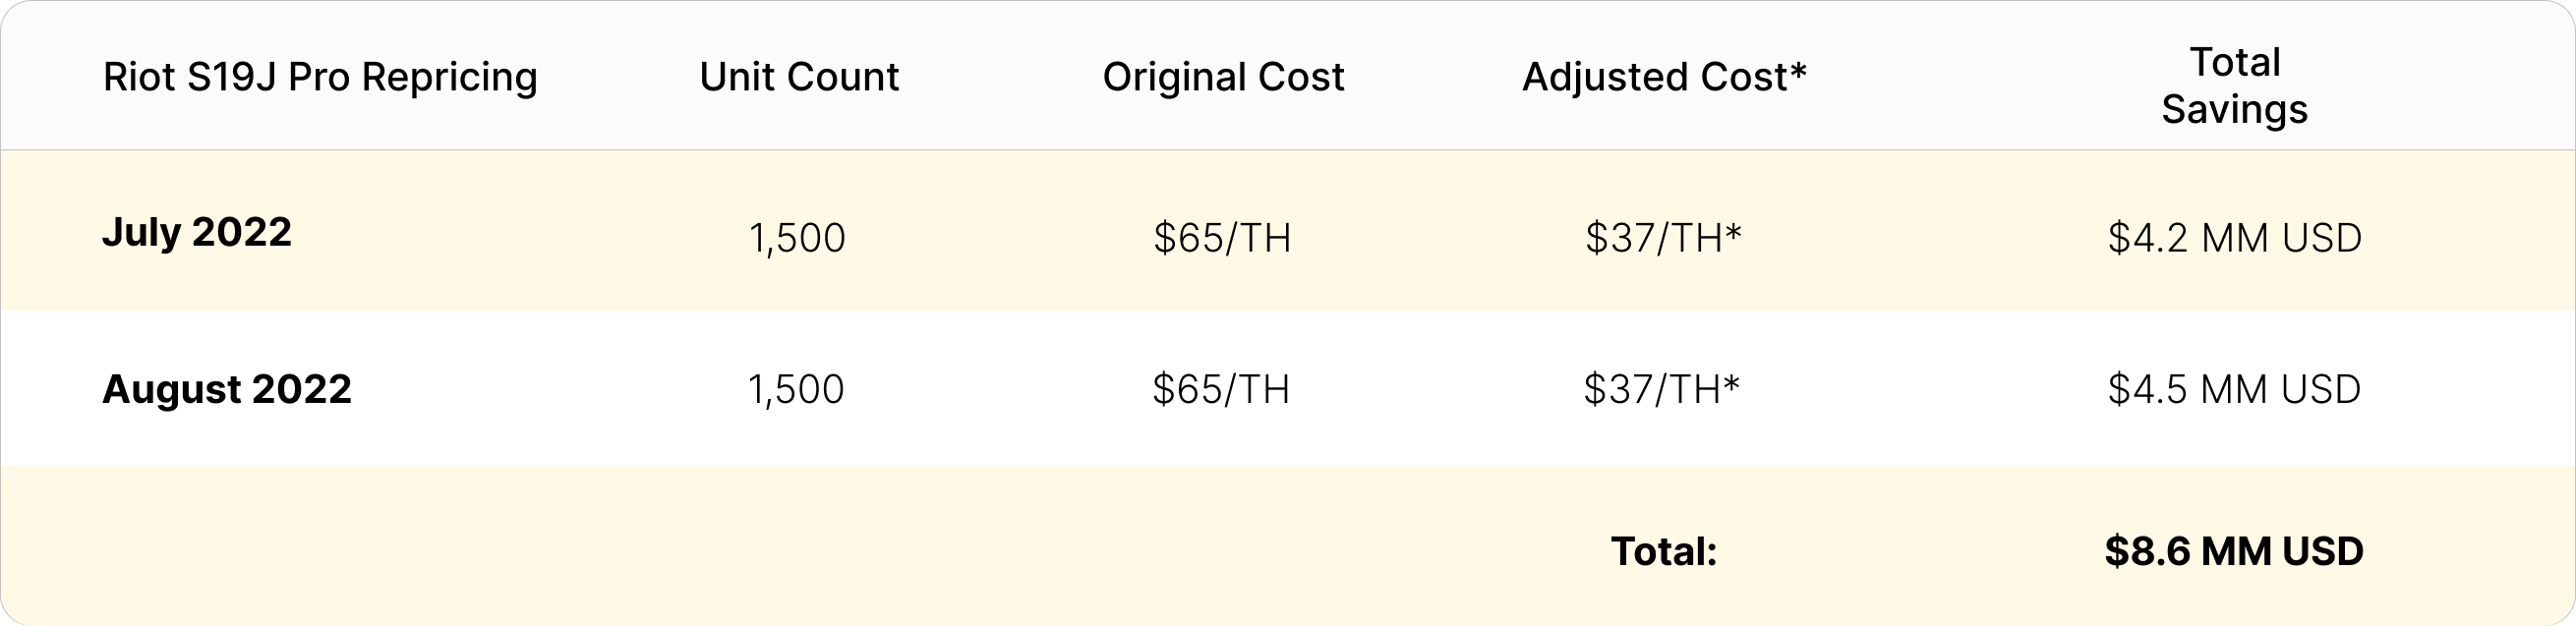Image resolution: width=2576 pixels, height=626 pixels.
Task: Select July 2022 adjusted cost $37/TH*
Action: (1663, 238)
